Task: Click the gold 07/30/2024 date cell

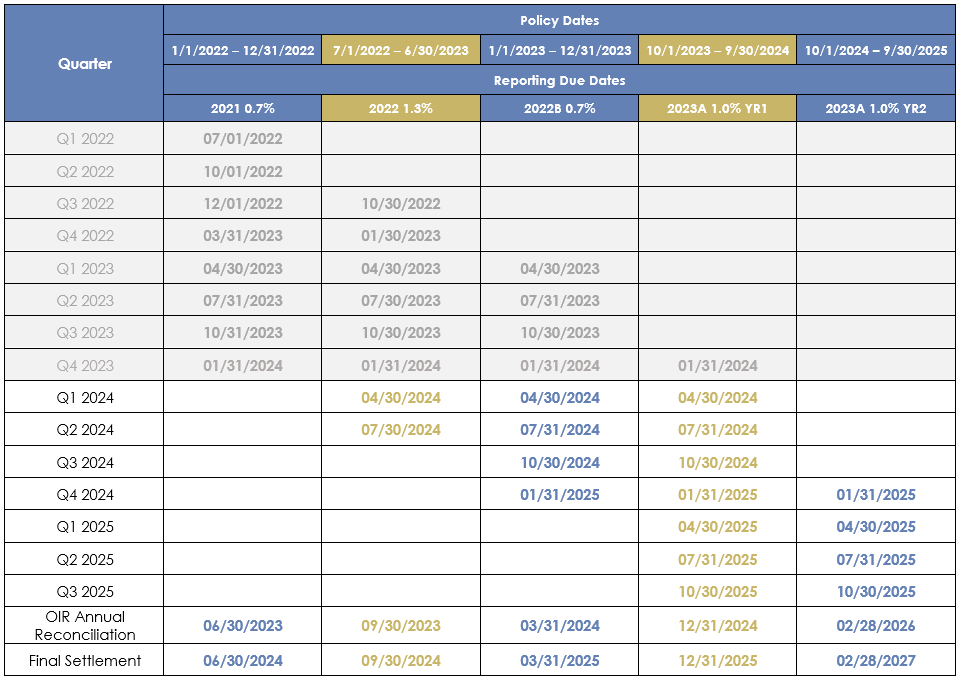Action: pos(401,430)
